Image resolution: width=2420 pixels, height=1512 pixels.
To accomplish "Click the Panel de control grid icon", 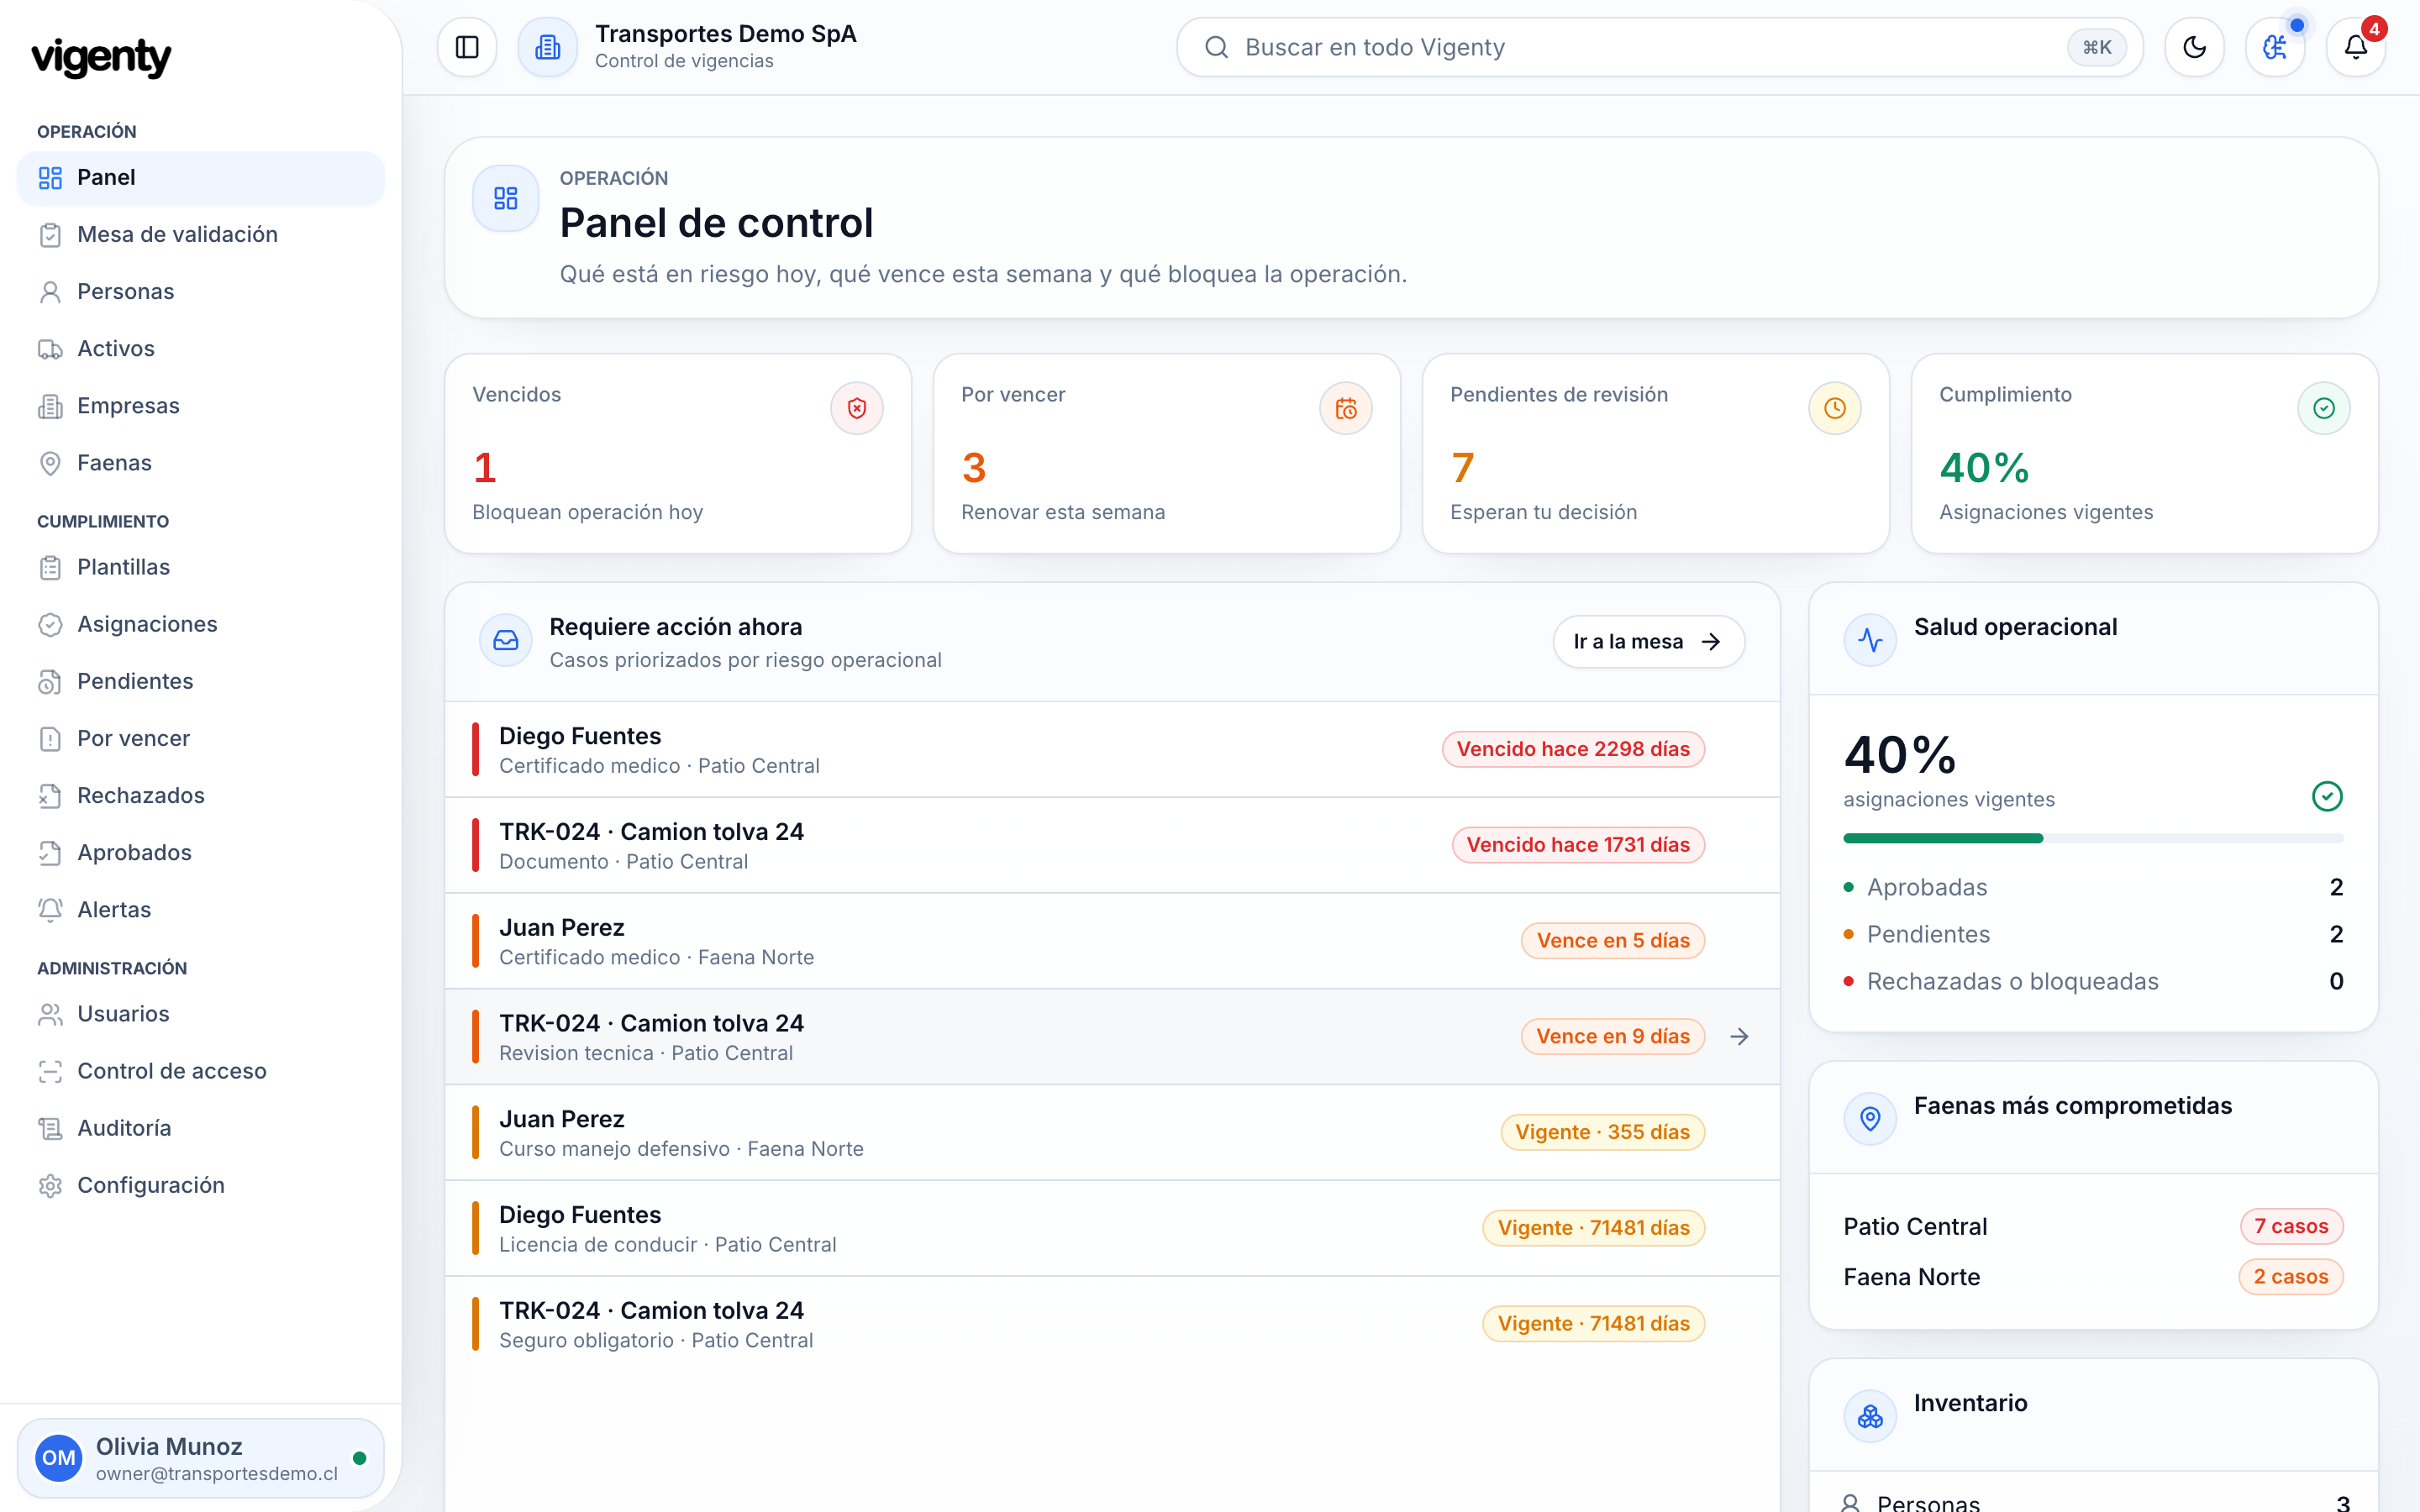I will [506, 198].
